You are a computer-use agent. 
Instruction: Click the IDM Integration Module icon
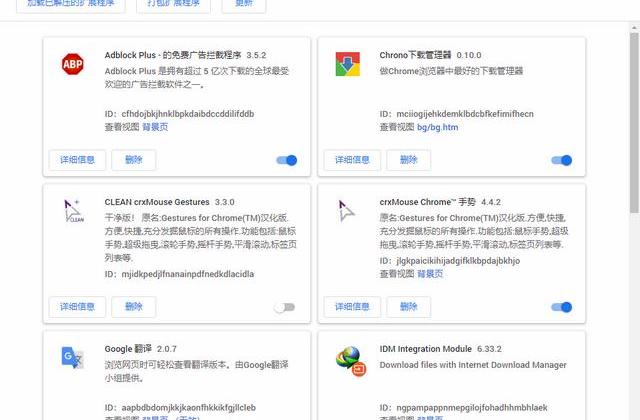point(351,361)
